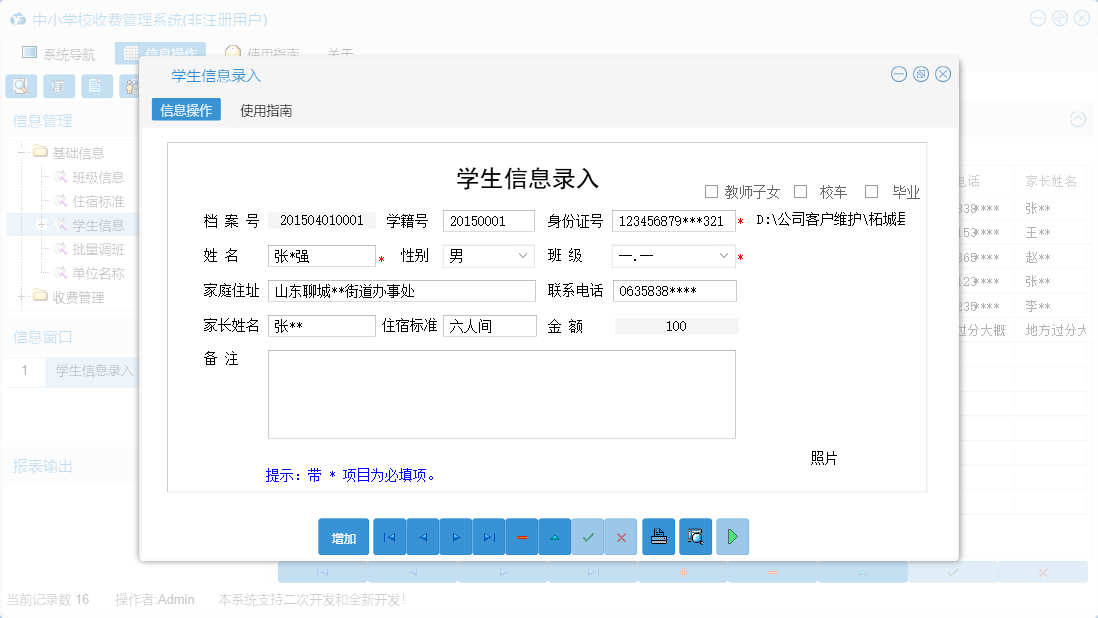Select 学生信息录入 in the 信息窗口 list
The height and width of the screenshot is (618, 1098).
click(x=93, y=371)
